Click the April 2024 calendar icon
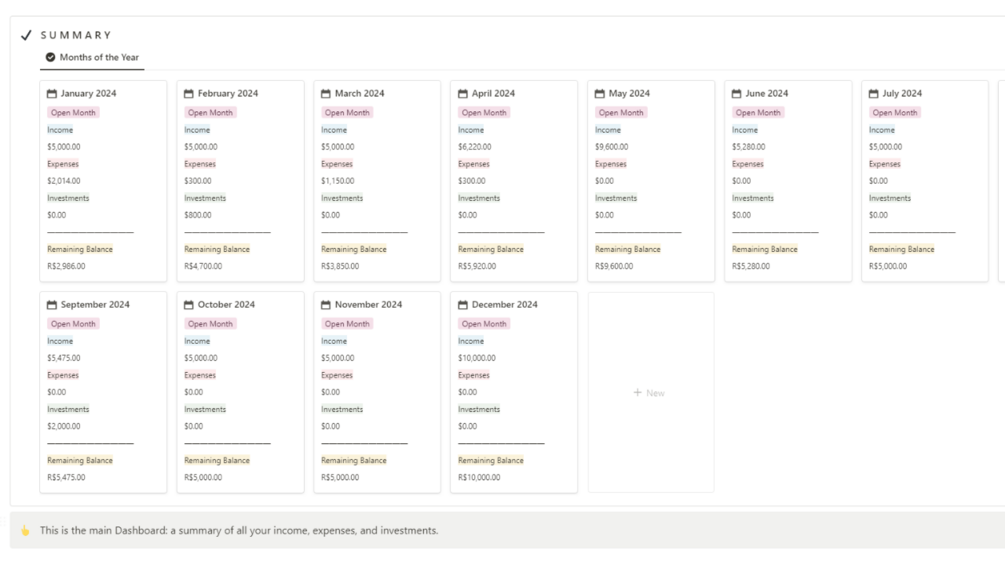The height and width of the screenshot is (565, 1005). [x=463, y=94]
